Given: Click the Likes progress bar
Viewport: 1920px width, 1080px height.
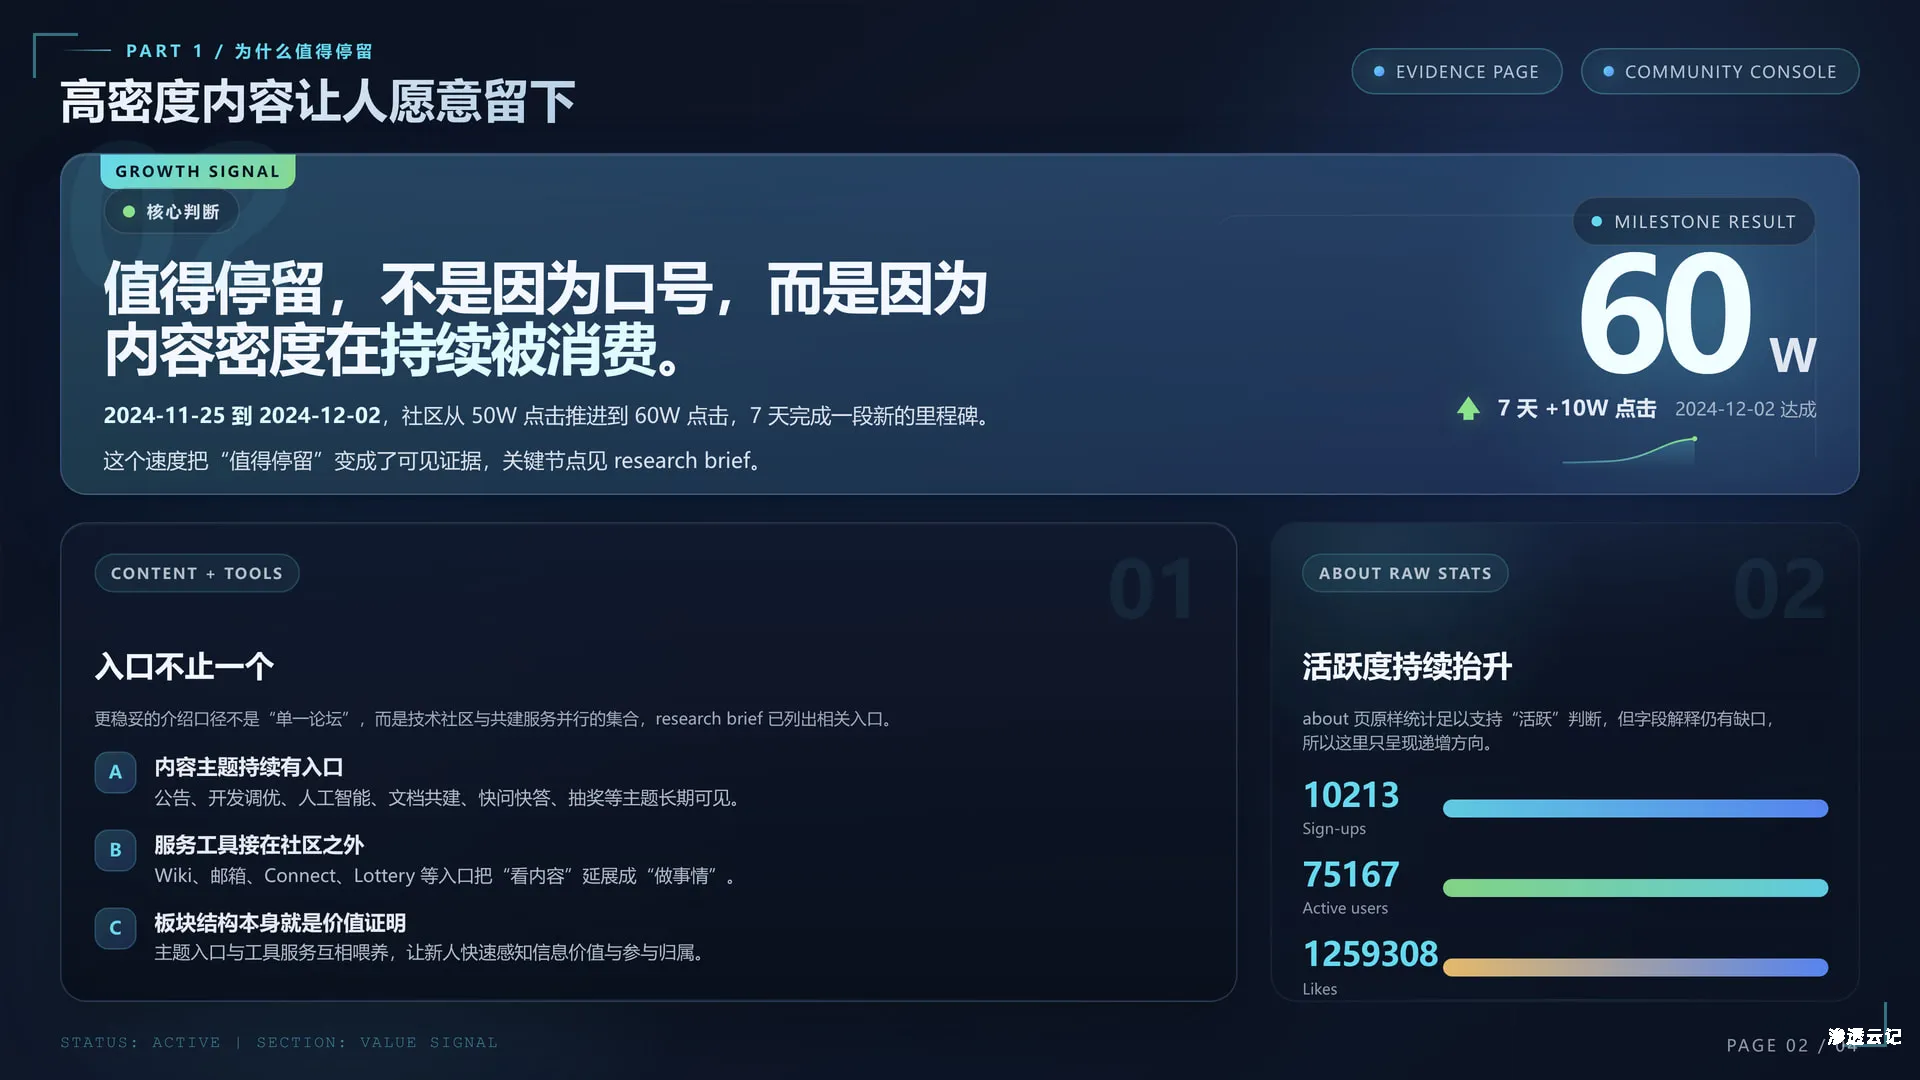Looking at the screenshot, I should 1636,967.
